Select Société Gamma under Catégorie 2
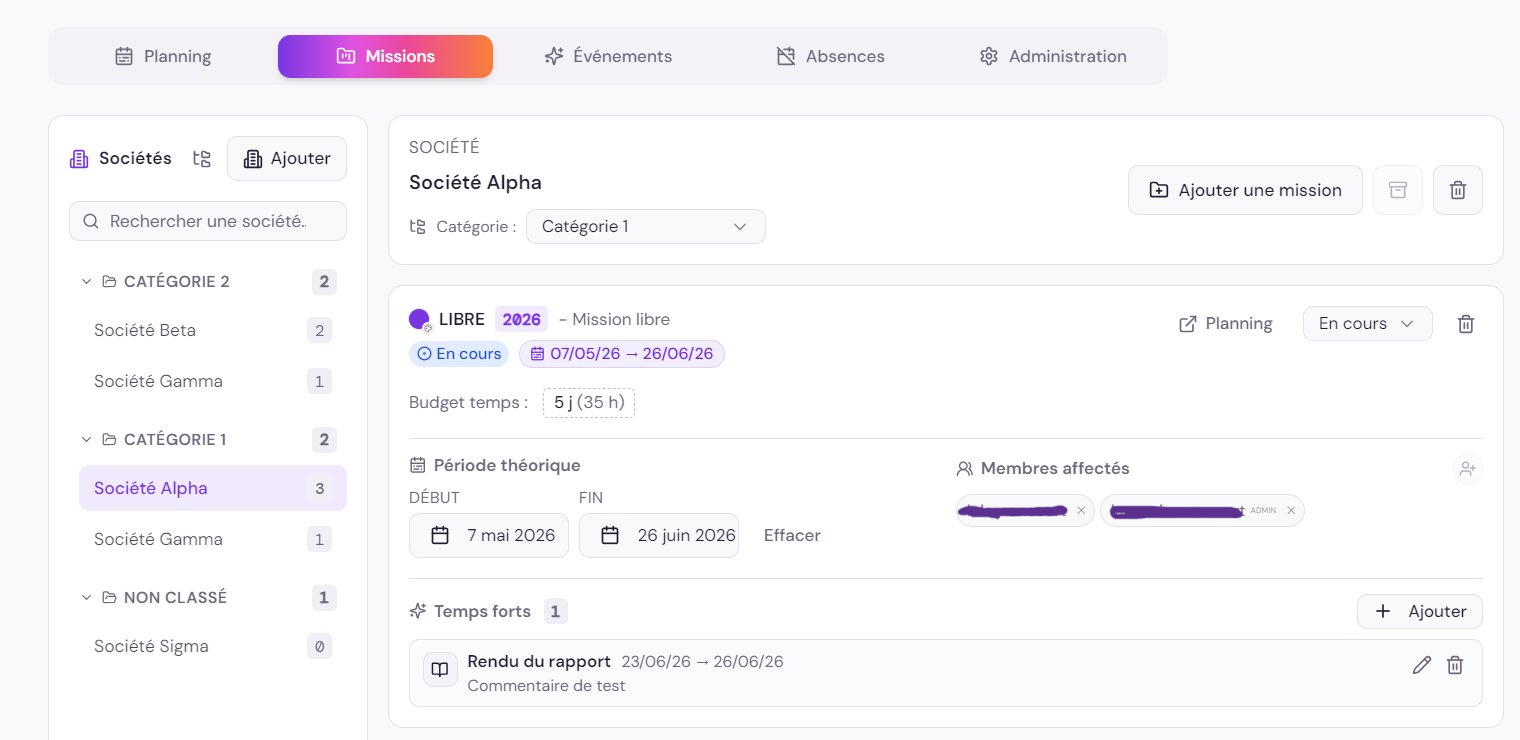 (x=213, y=381)
